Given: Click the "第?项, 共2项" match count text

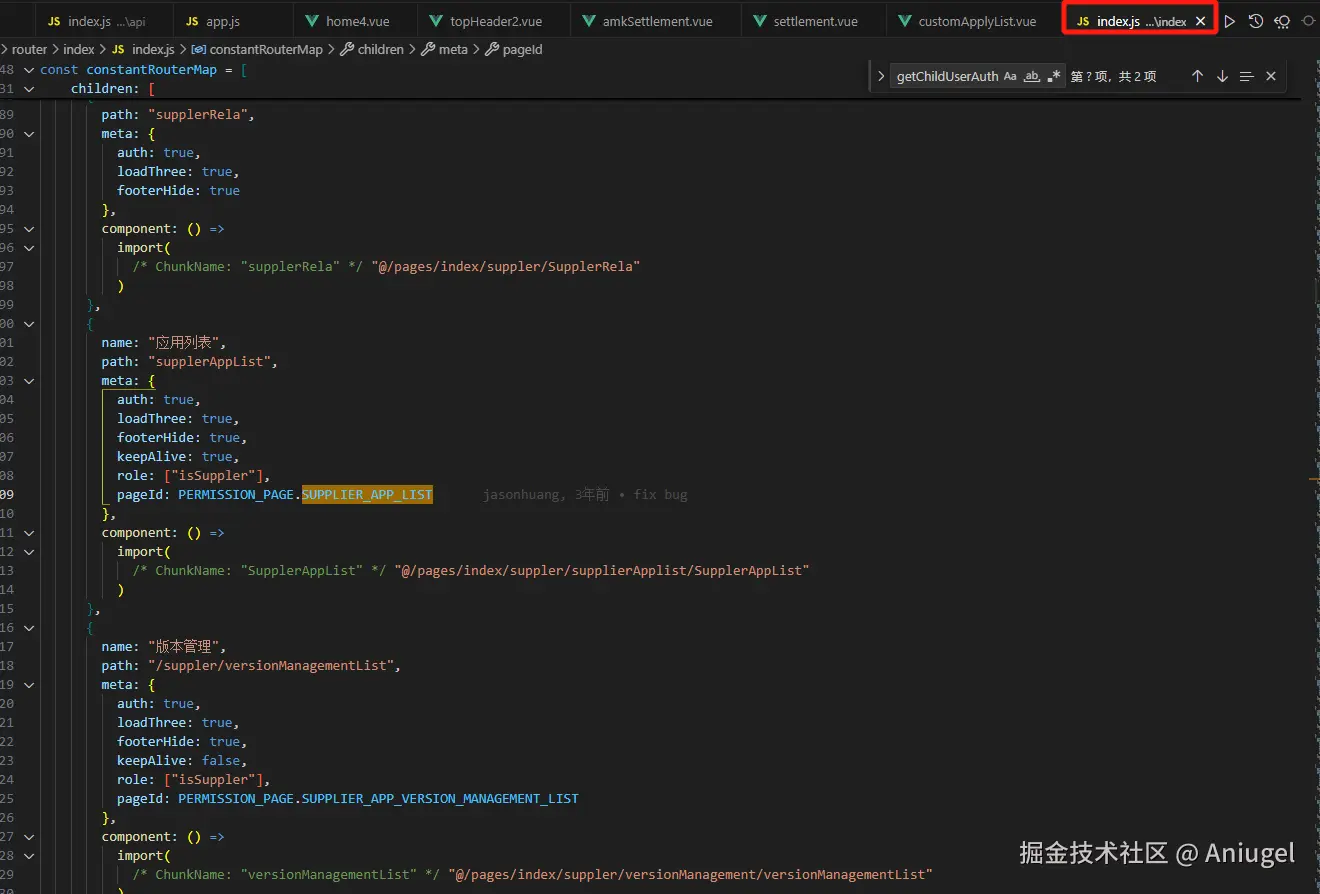Looking at the screenshot, I should (x=1113, y=76).
